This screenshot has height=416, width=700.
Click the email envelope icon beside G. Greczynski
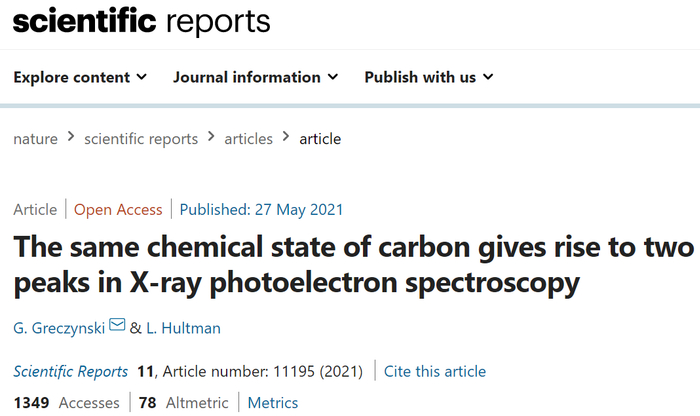tap(117, 325)
